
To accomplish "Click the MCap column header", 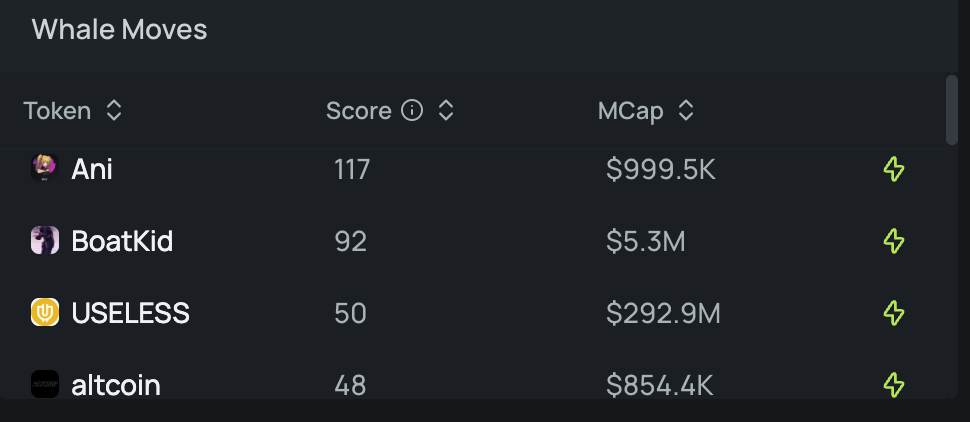I will 630,111.
